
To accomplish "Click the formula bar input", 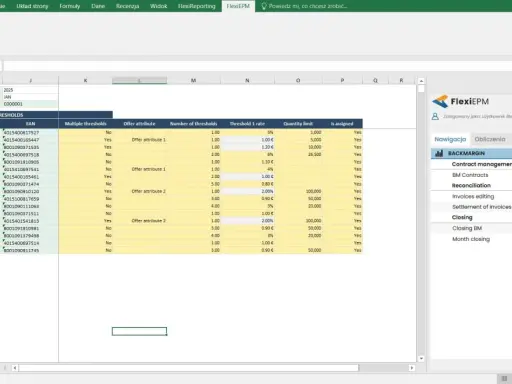I will tap(257, 66).
